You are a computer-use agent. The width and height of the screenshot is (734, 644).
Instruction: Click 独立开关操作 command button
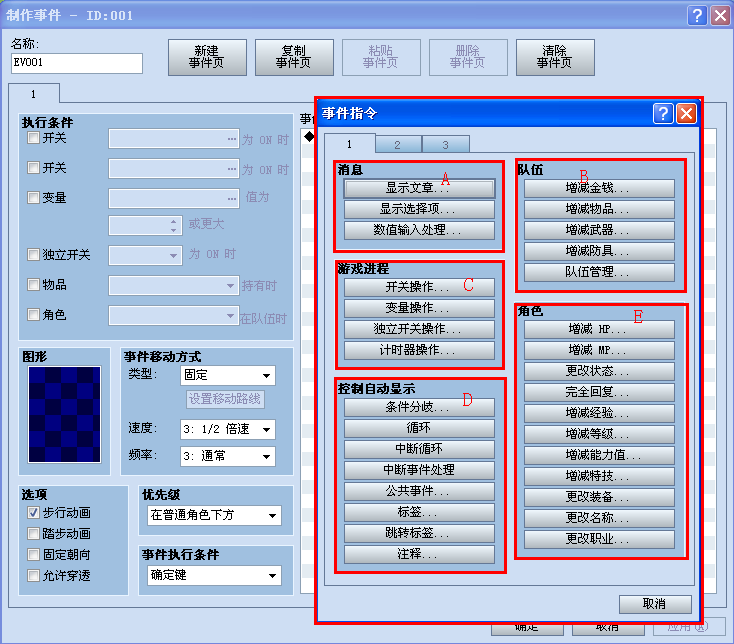pyautogui.click(x=419, y=329)
